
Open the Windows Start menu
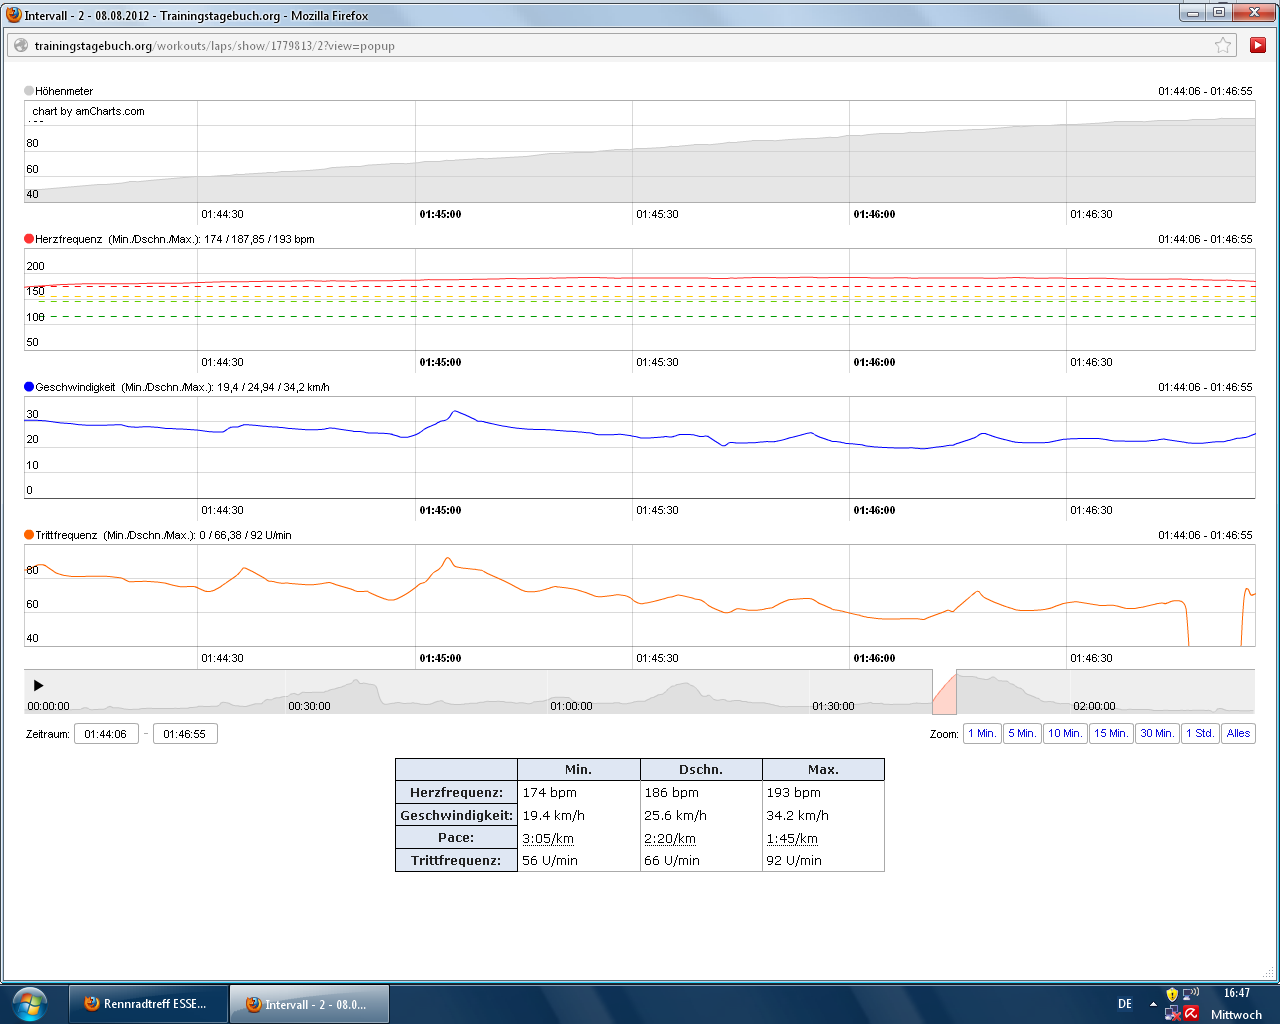[x=29, y=1003]
